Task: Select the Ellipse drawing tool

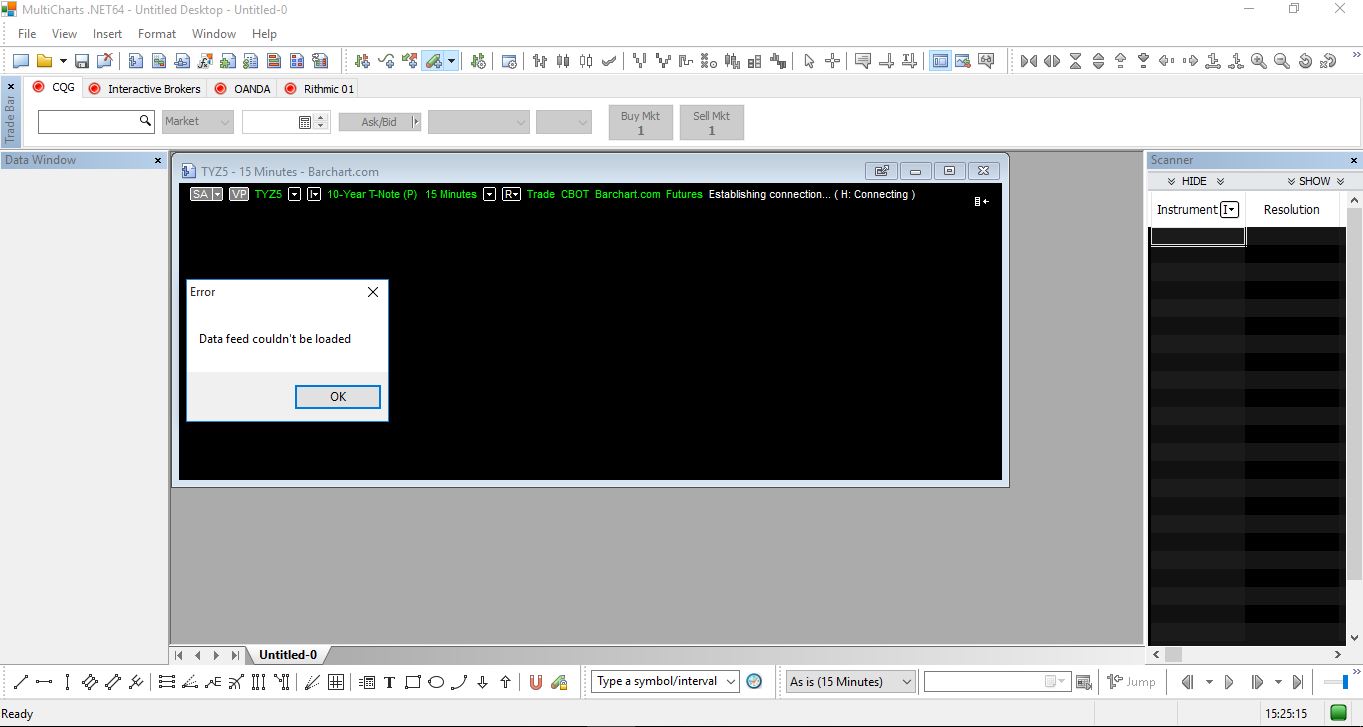Action: coord(436,682)
